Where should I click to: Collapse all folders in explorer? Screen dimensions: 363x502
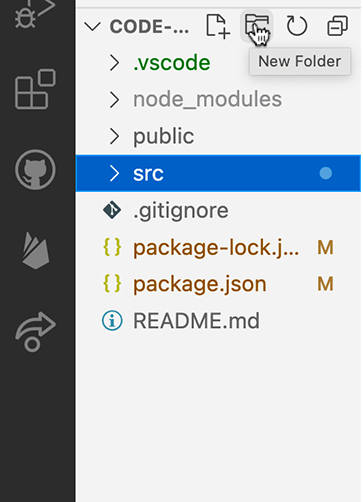pos(337,26)
